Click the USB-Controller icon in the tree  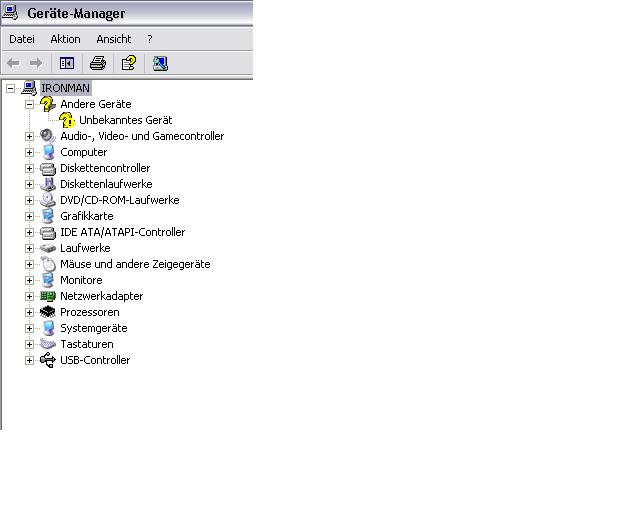(x=48, y=360)
